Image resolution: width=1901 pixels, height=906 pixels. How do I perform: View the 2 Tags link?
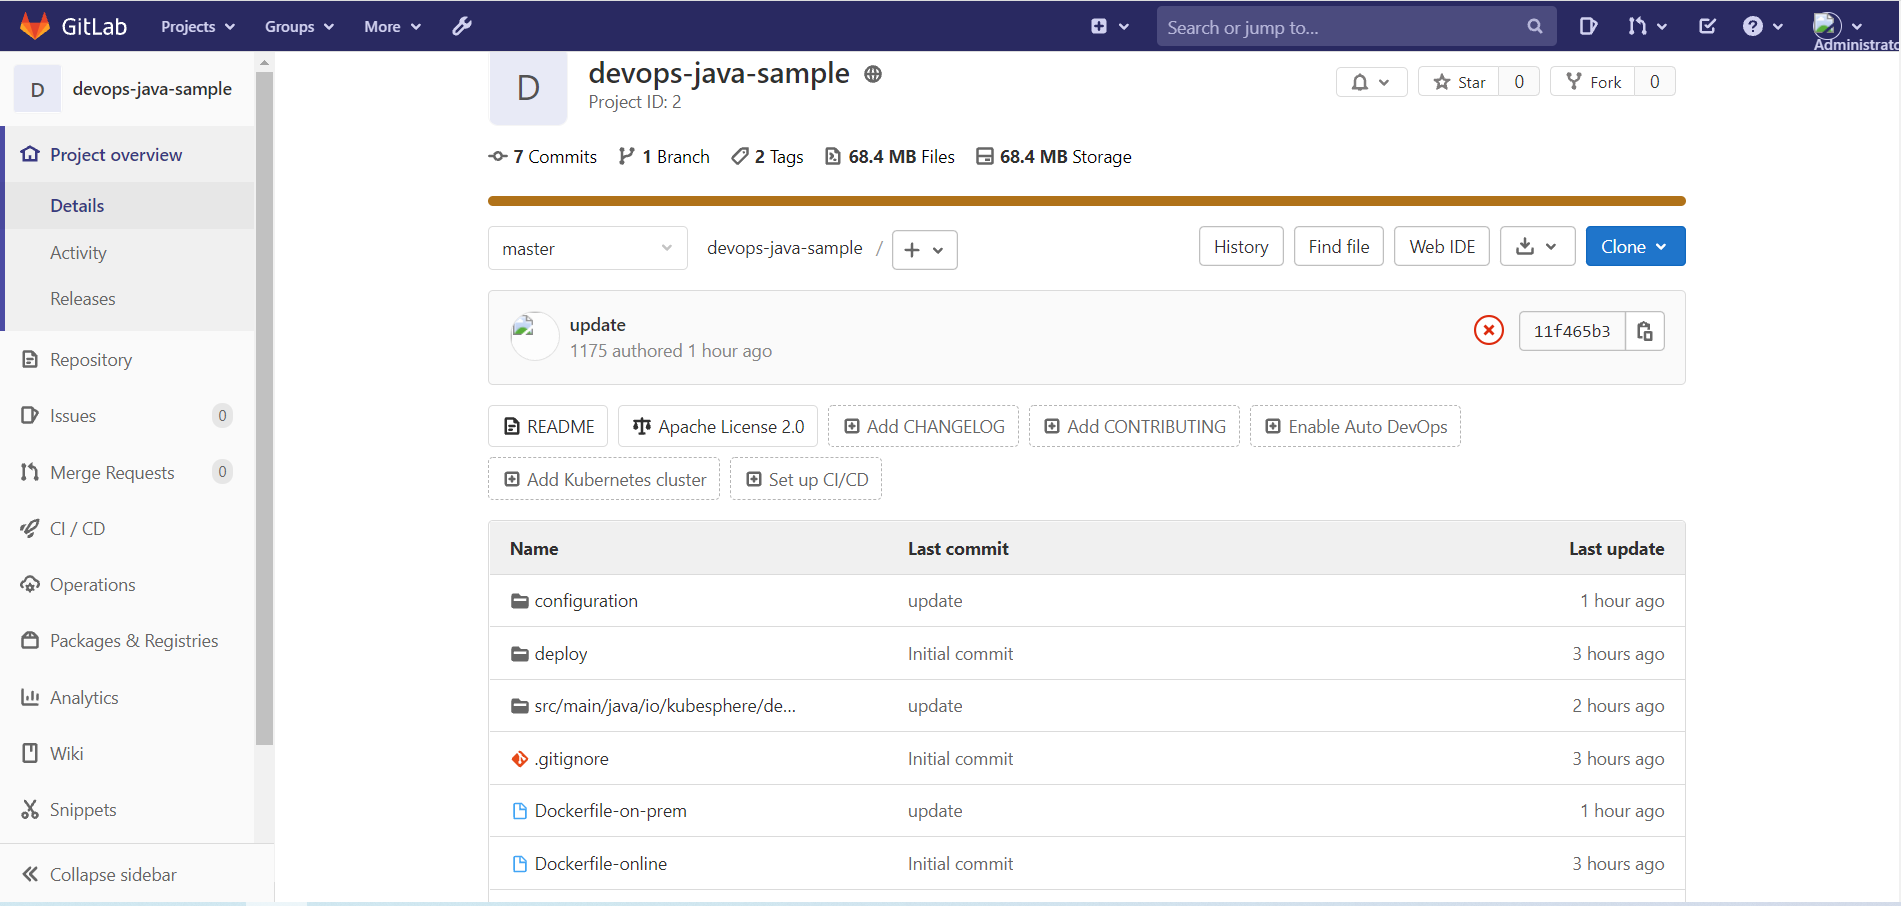[x=767, y=157]
